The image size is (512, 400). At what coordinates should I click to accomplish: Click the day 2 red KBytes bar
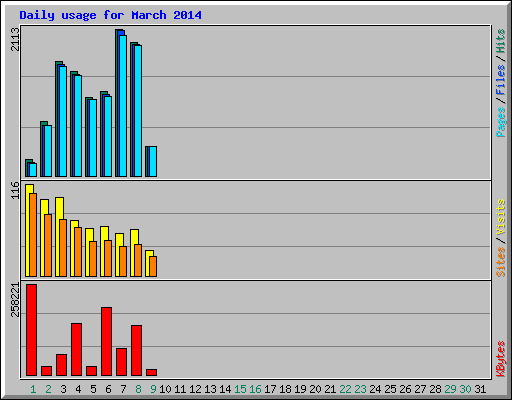(x=47, y=371)
